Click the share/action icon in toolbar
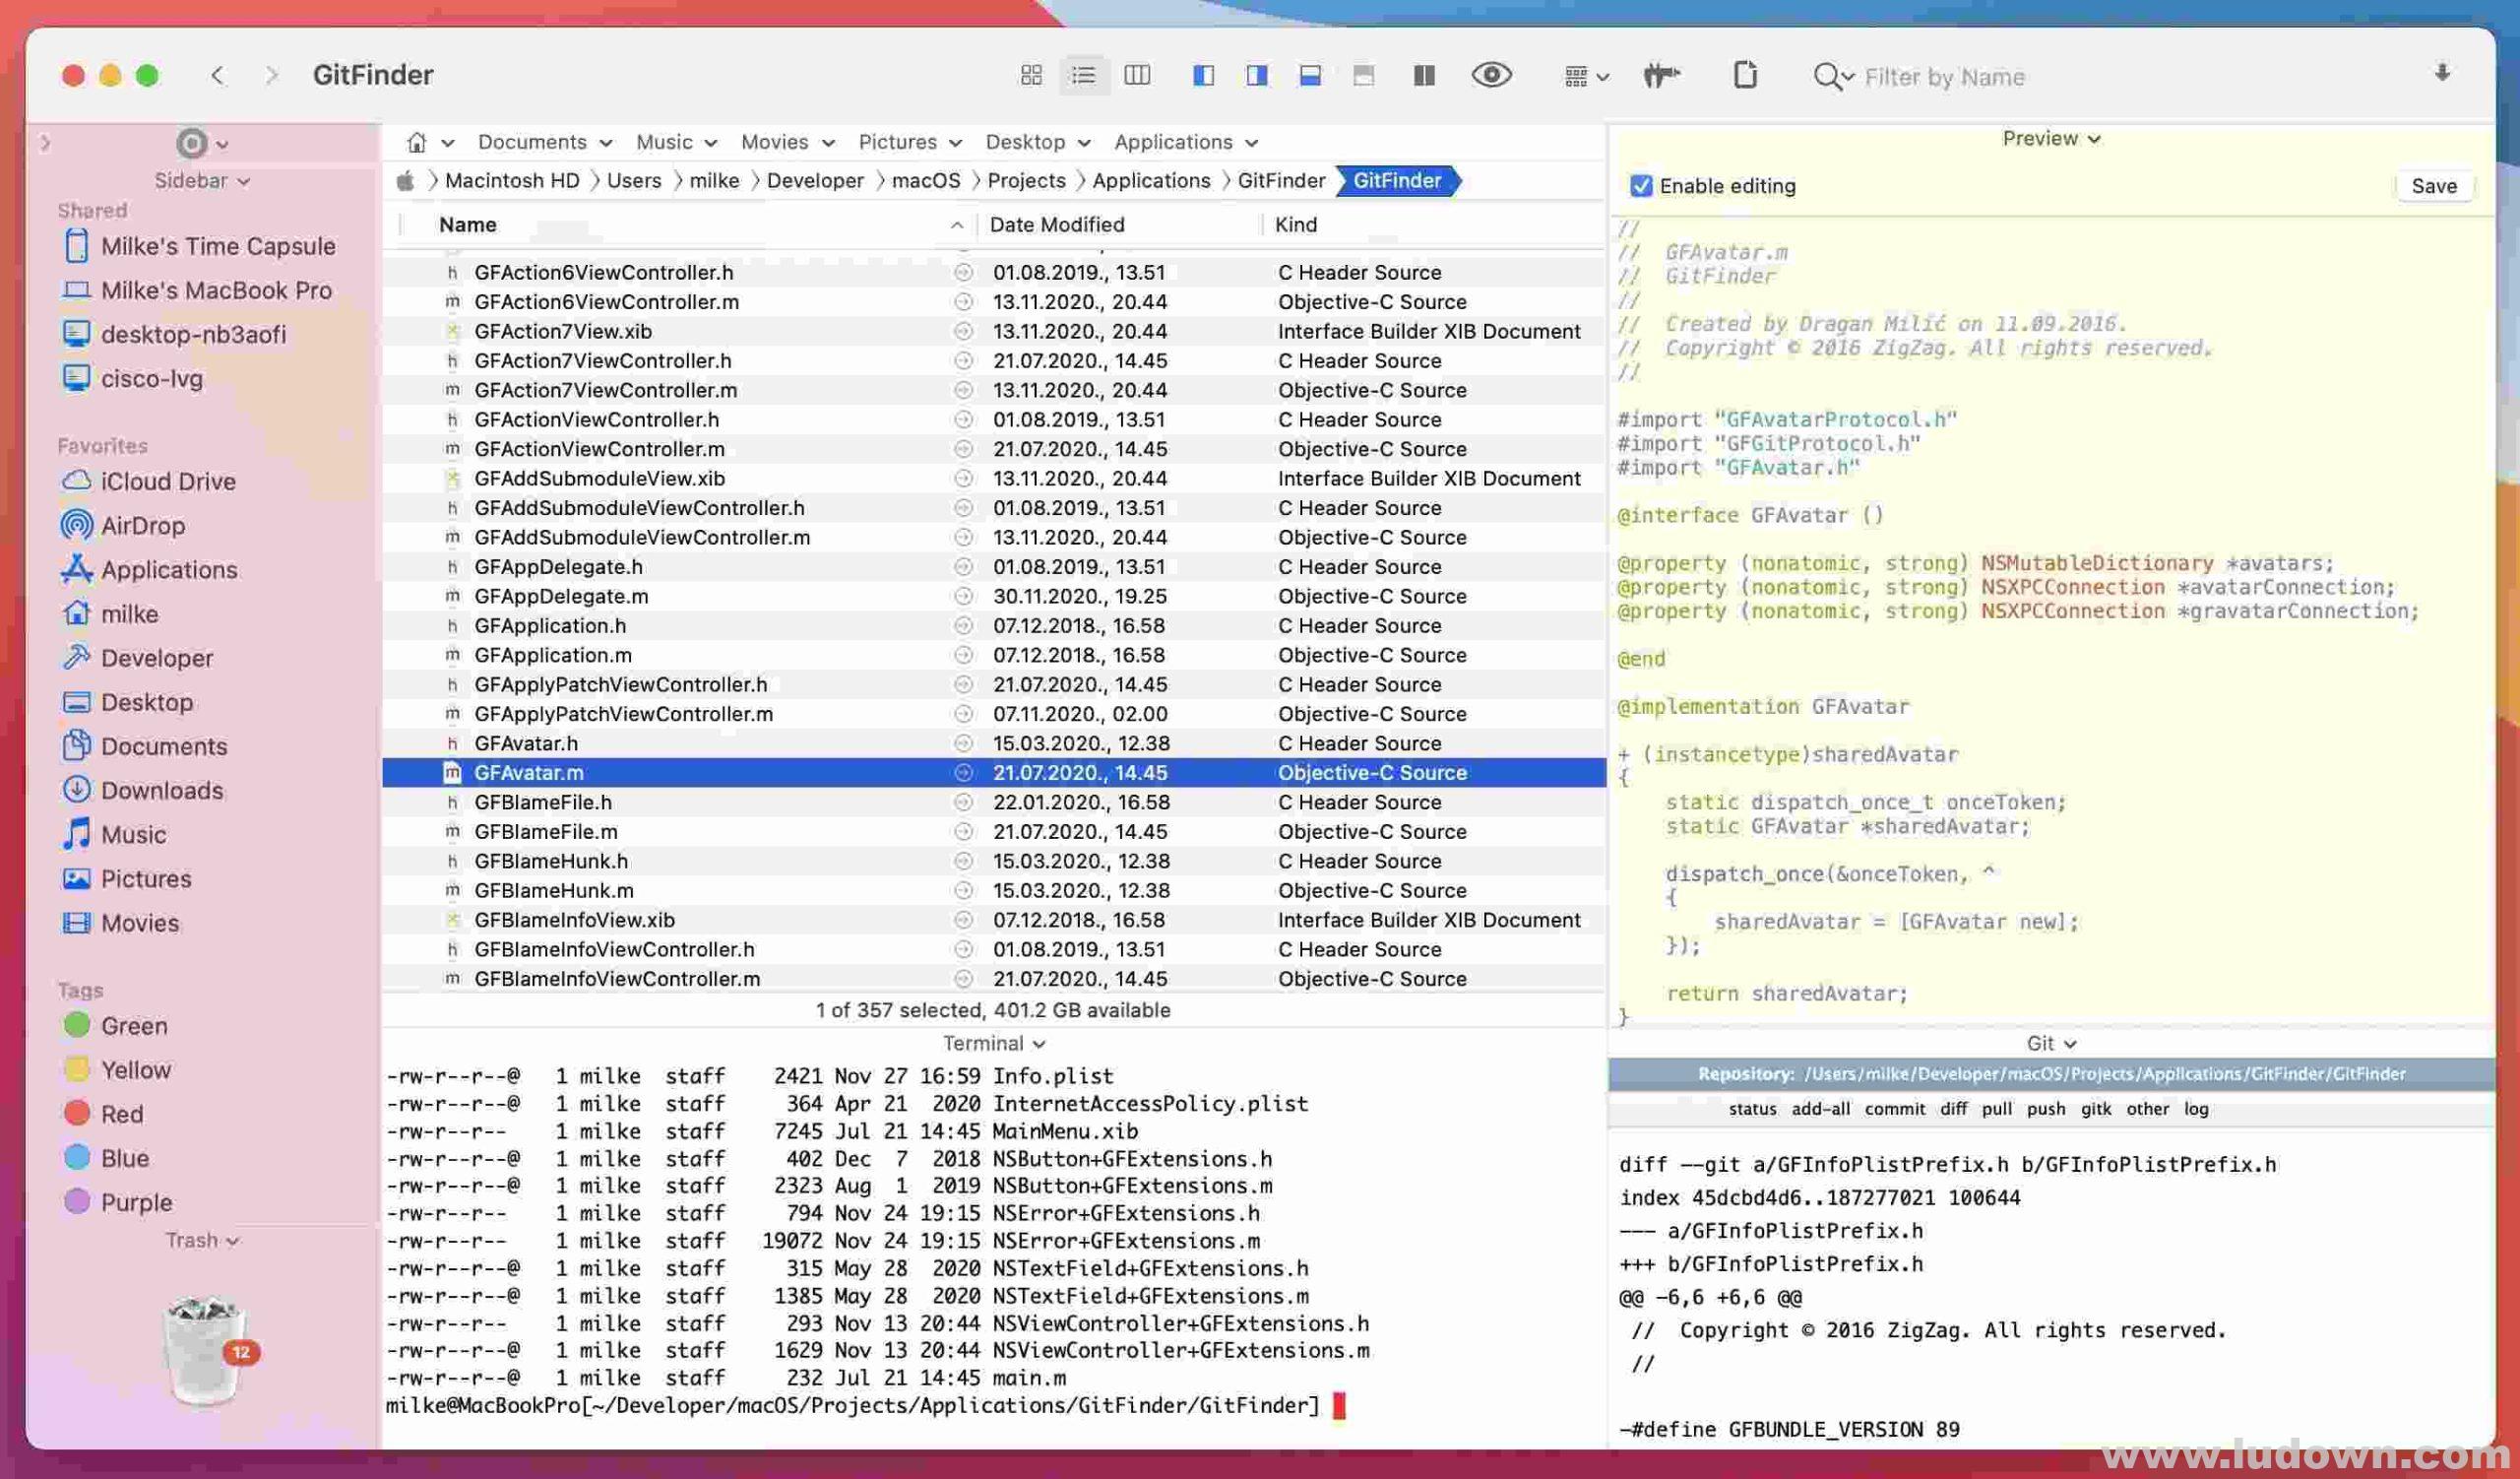The width and height of the screenshot is (2520, 1479). tap(1745, 74)
